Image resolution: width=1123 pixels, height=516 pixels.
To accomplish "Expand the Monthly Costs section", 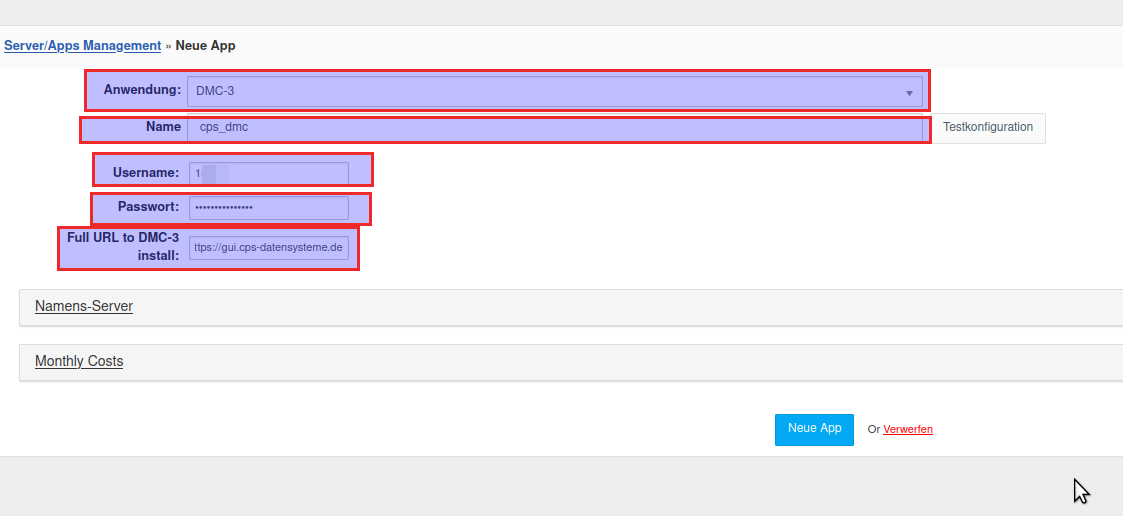I will 79,362.
